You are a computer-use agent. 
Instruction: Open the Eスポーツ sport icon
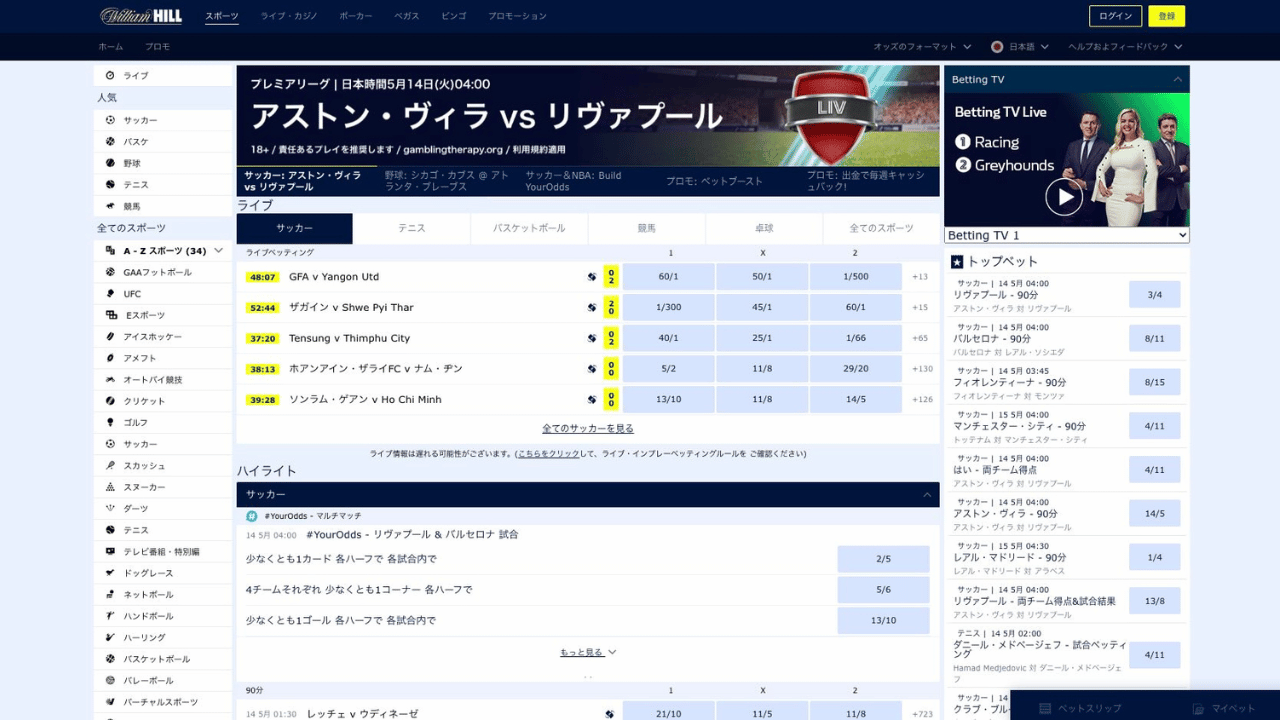pyautogui.click(x=111, y=315)
